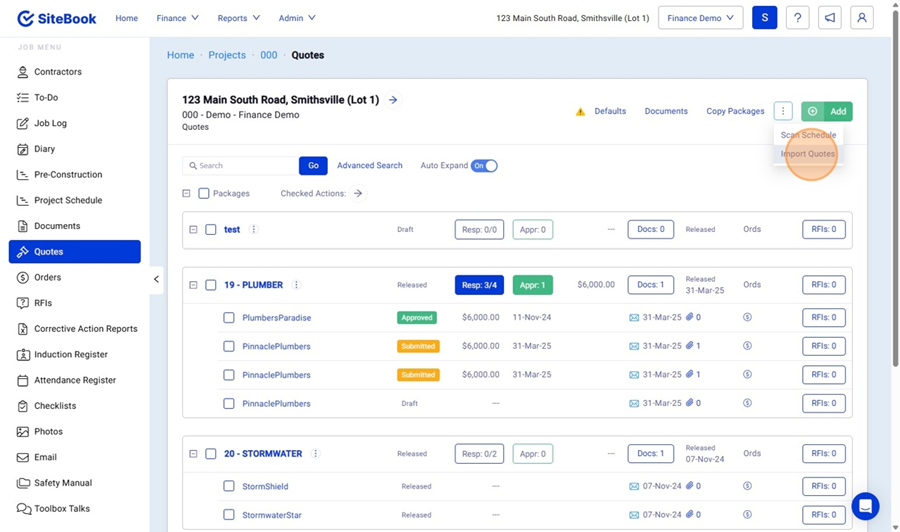Open the Finance Demo dropdown
The width and height of the screenshot is (900, 532).
[700, 18]
